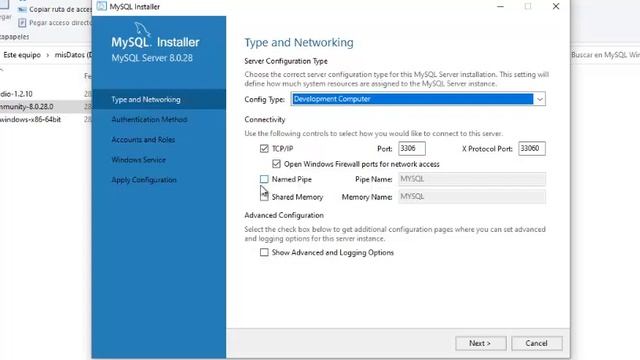This screenshot has width=640, height=360.
Task: Click Este equipo in Explorer breadcrumb
Action: (x=22, y=55)
